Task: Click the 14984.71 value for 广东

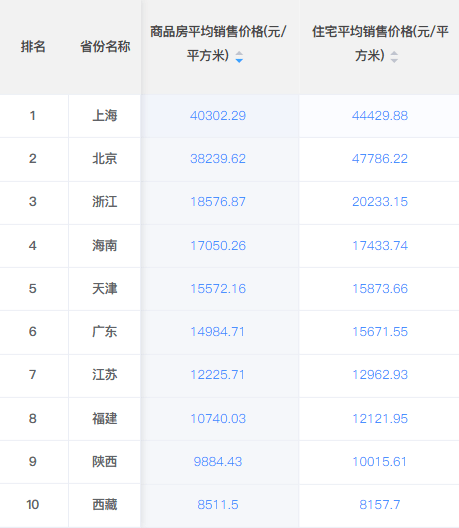Action: point(218,332)
